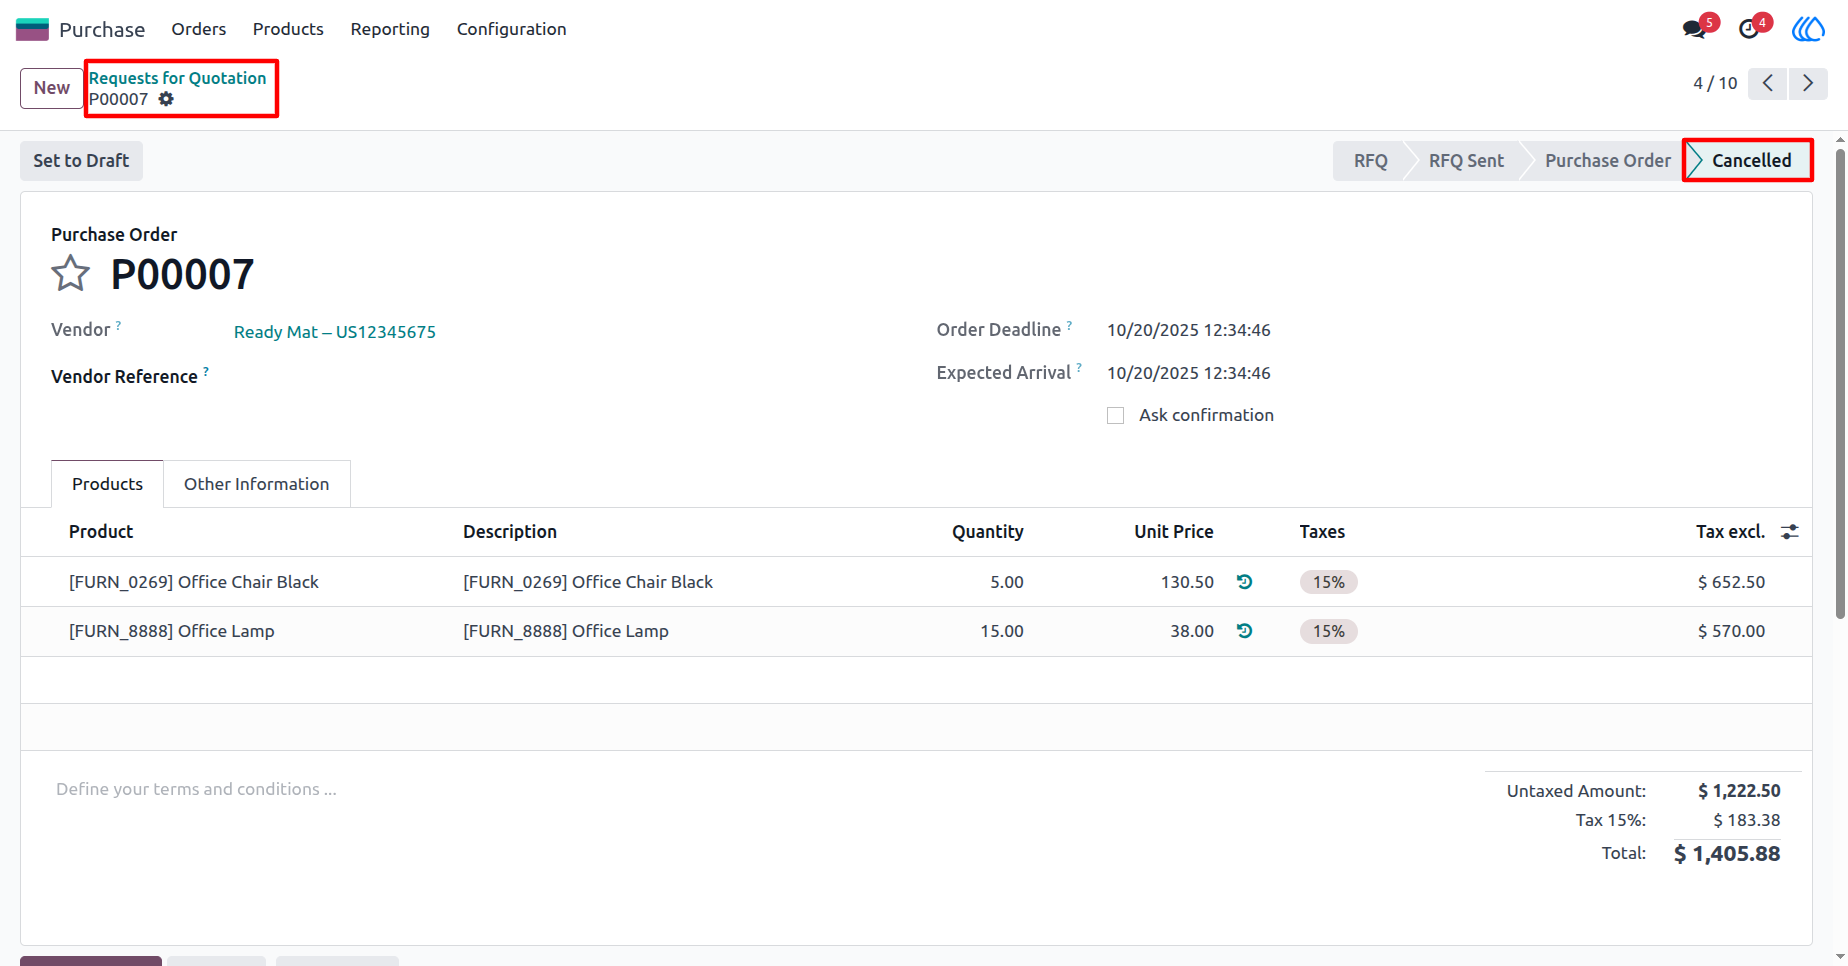Go to next record arrow
1848x966 pixels.
click(x=1808, y=83)
